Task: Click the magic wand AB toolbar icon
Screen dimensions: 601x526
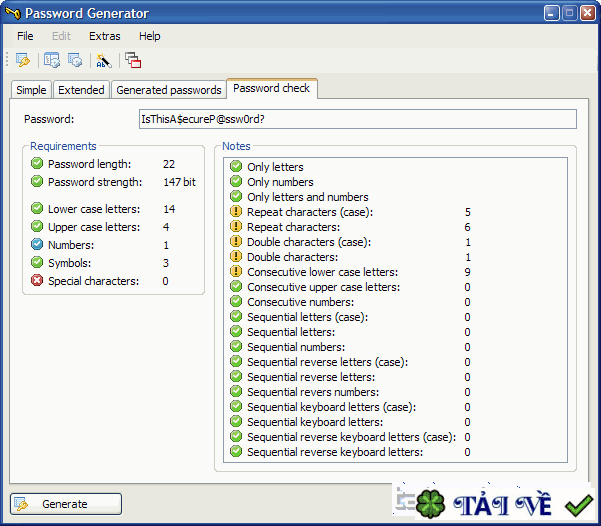Action: pyautogui.click(x=104, y=60)
